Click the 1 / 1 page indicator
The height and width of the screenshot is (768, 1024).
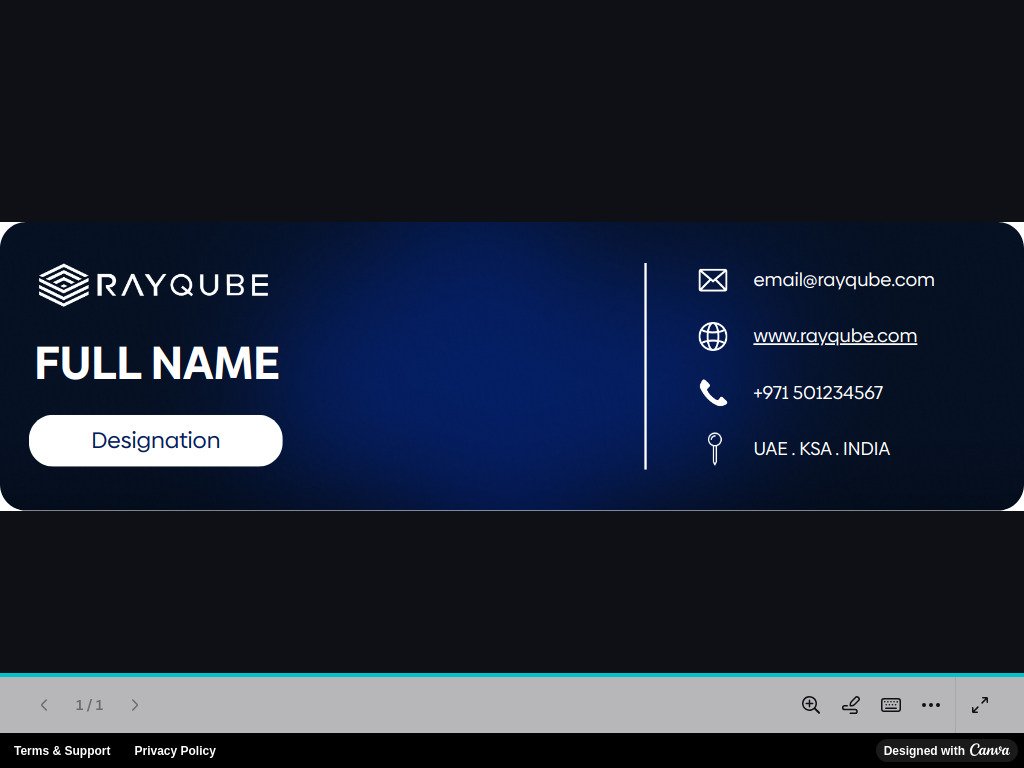(89, 705)
